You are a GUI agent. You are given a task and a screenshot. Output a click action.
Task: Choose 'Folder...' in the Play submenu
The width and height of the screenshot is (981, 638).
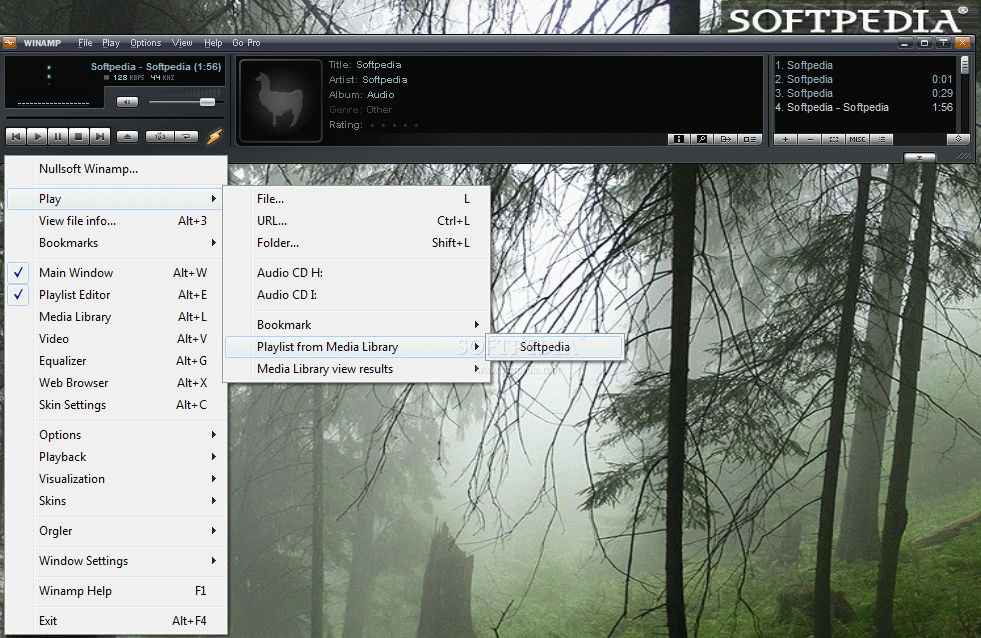[357, 243]
